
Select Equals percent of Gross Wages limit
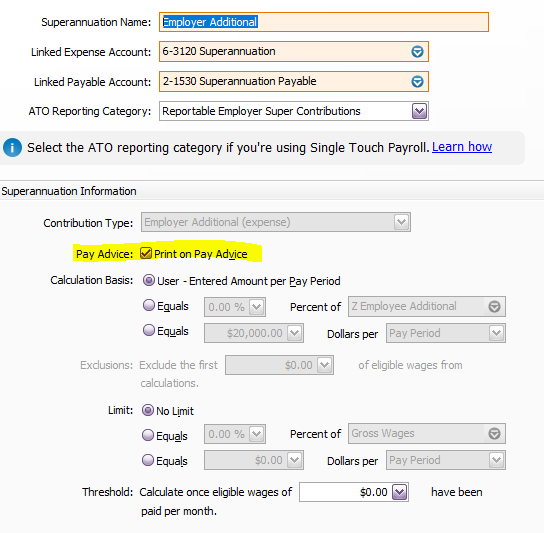[x=148, y=435]
